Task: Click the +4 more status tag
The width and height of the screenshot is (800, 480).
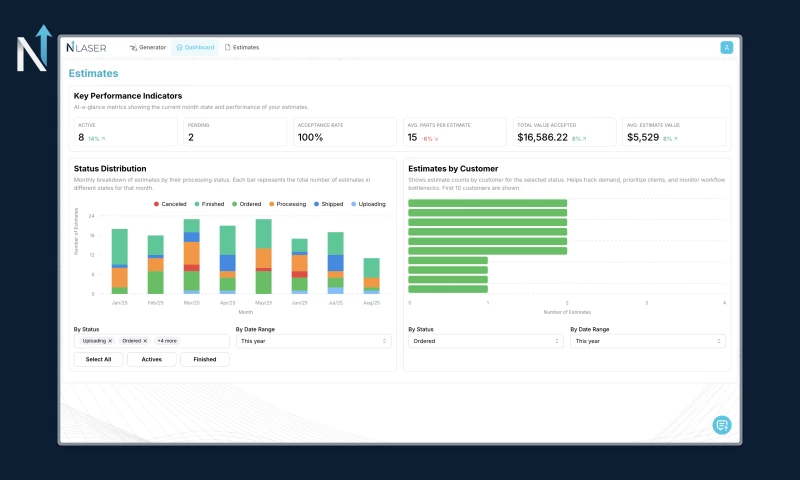Action: click(x=167, y=341)
